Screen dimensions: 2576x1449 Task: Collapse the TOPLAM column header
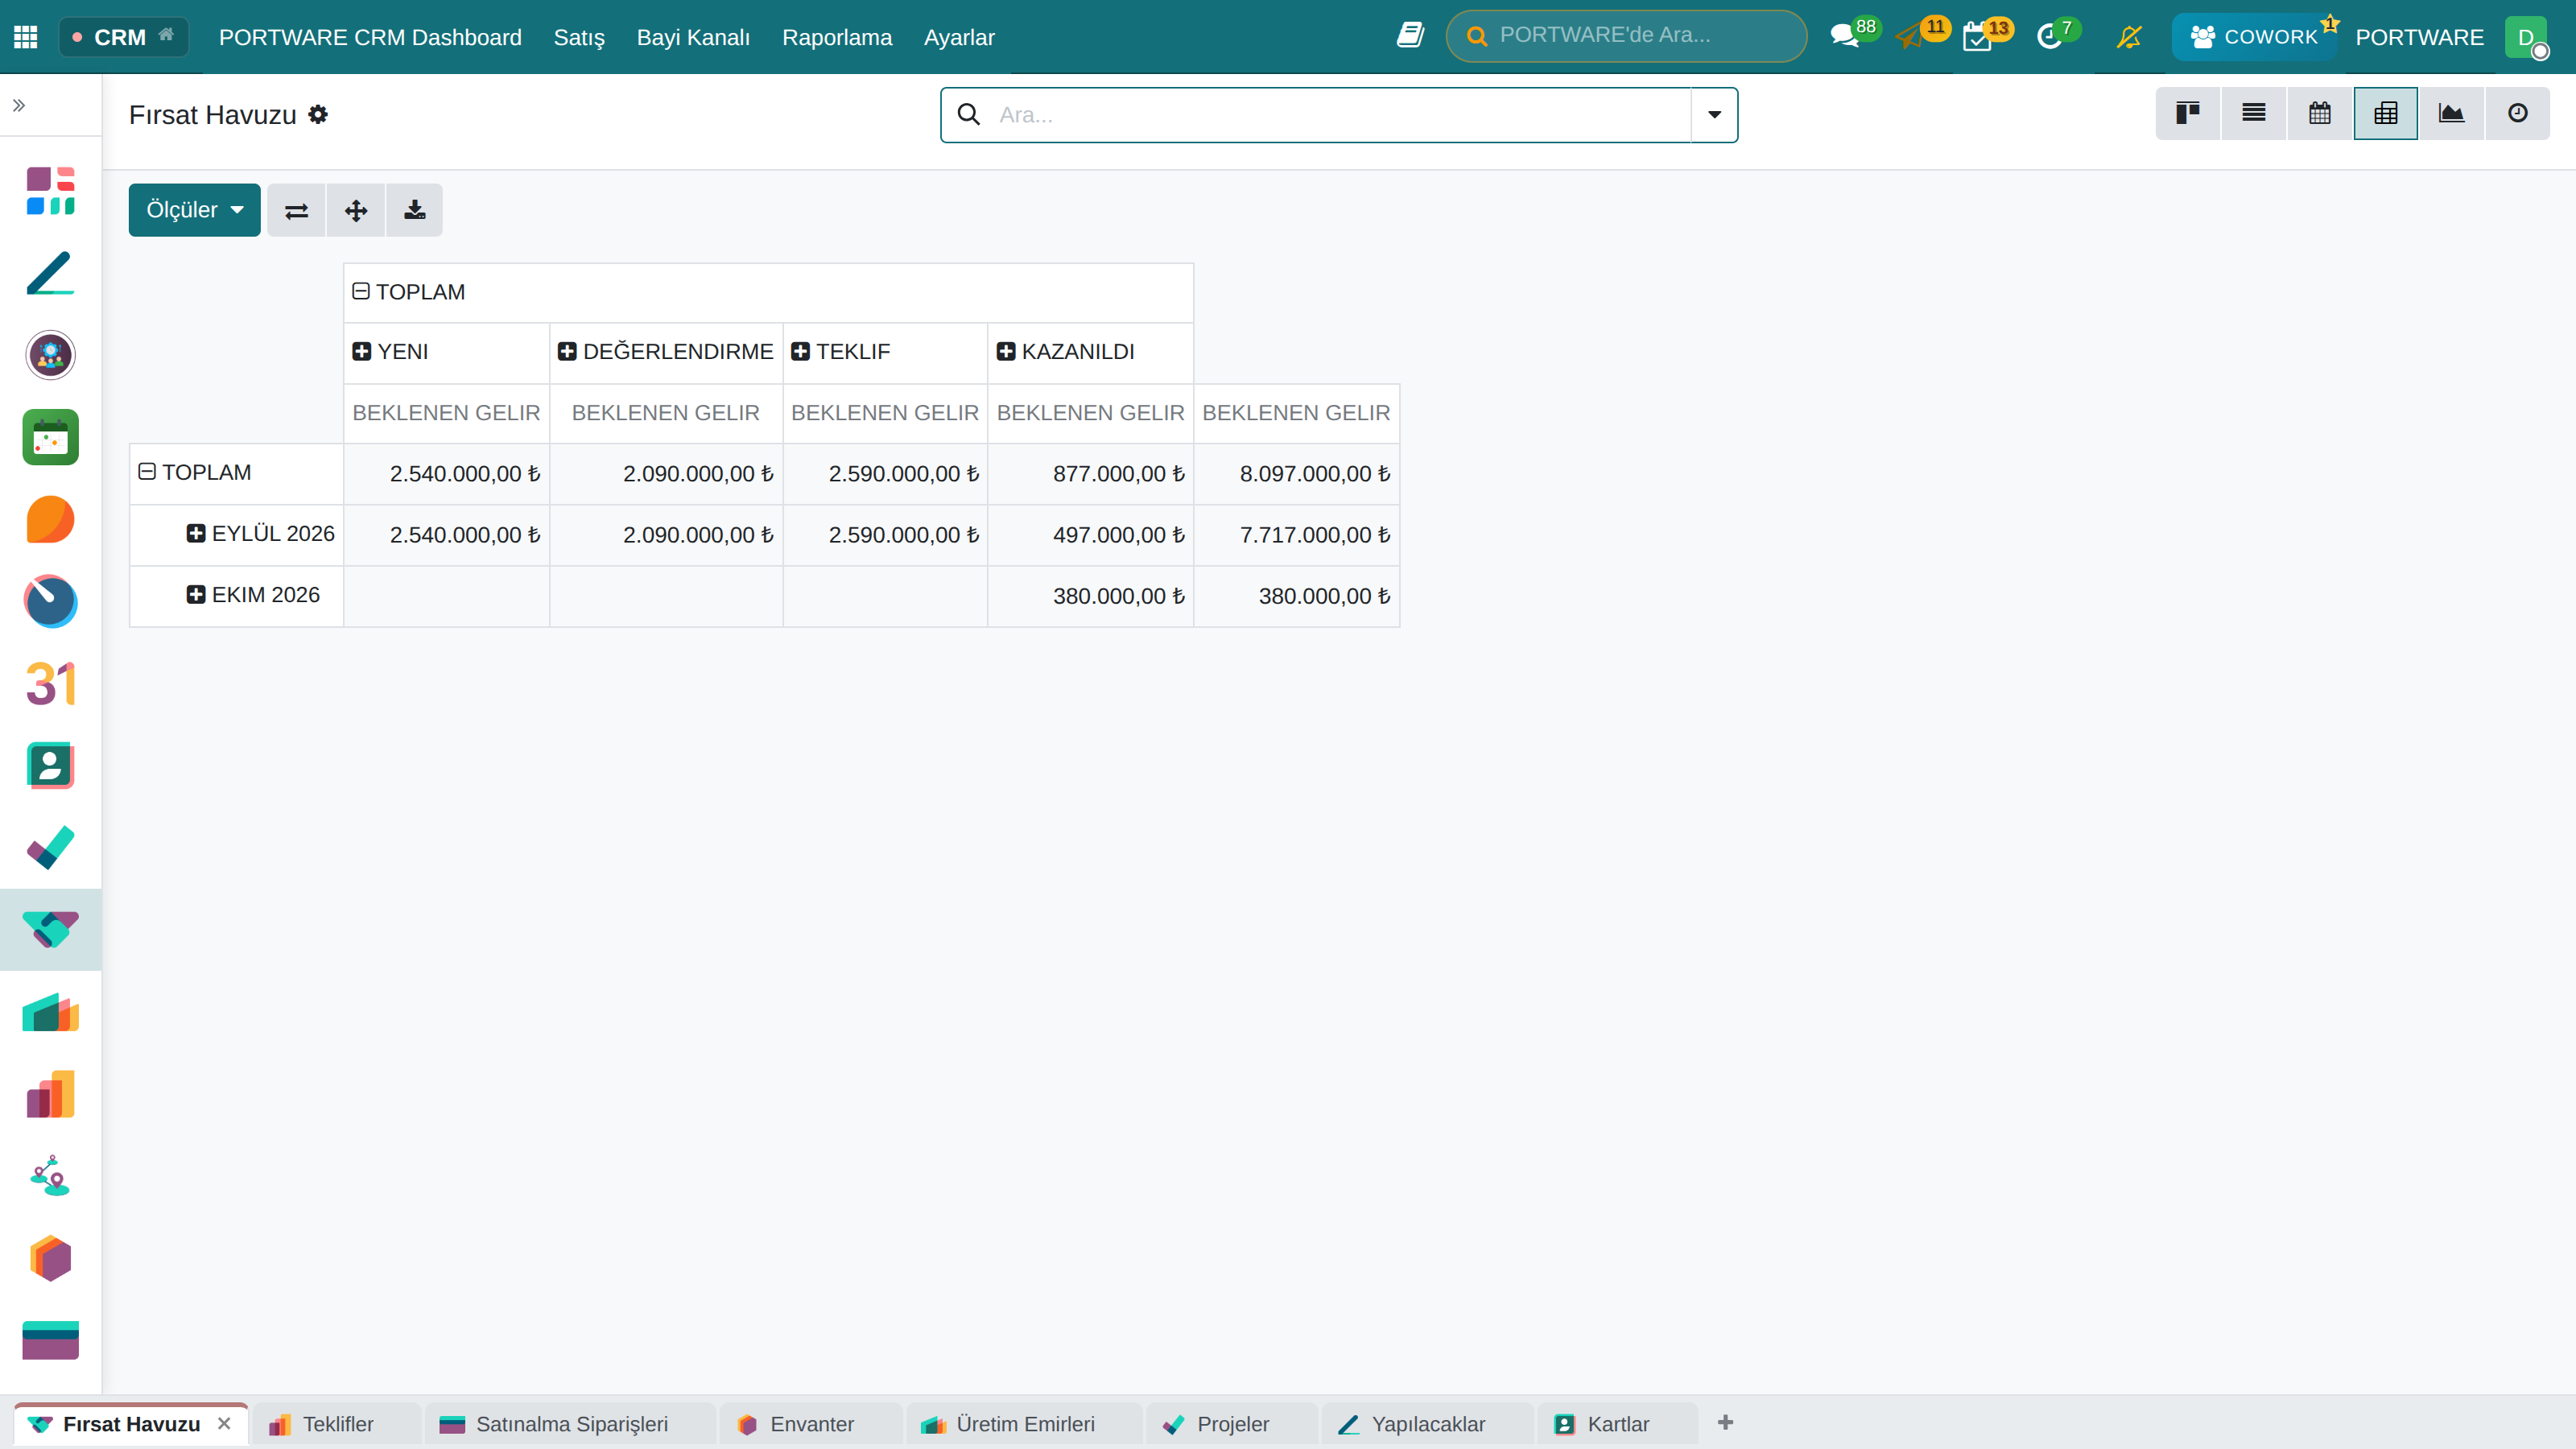click(x=361, y=291)
